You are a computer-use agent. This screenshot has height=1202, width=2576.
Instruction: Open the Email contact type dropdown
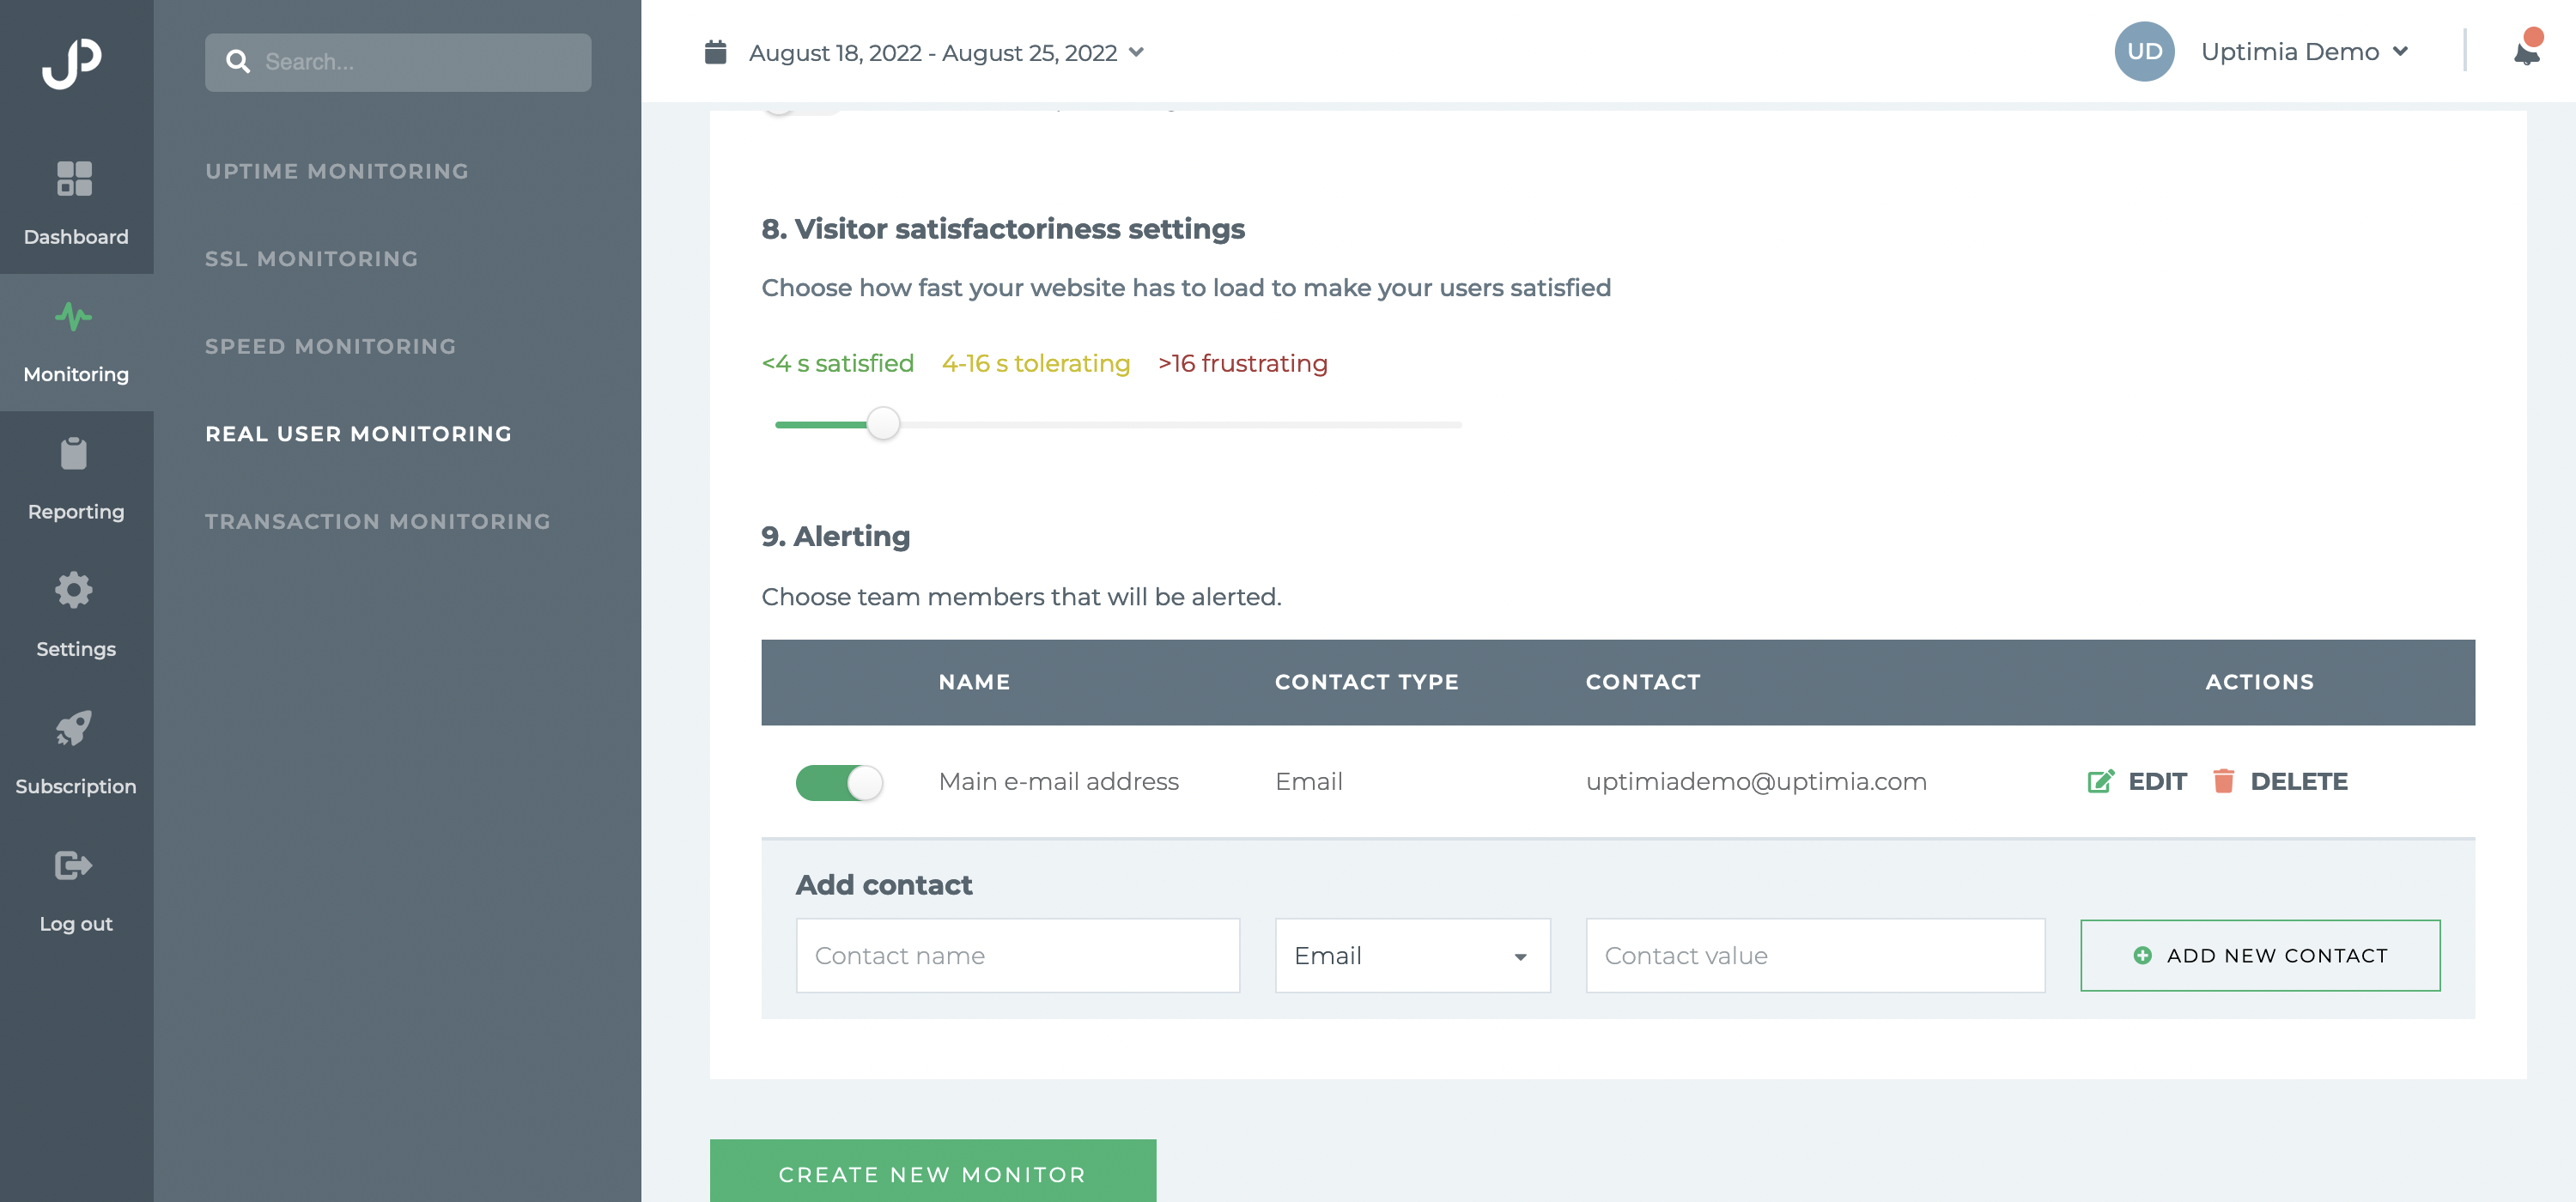coord(1412,955)
